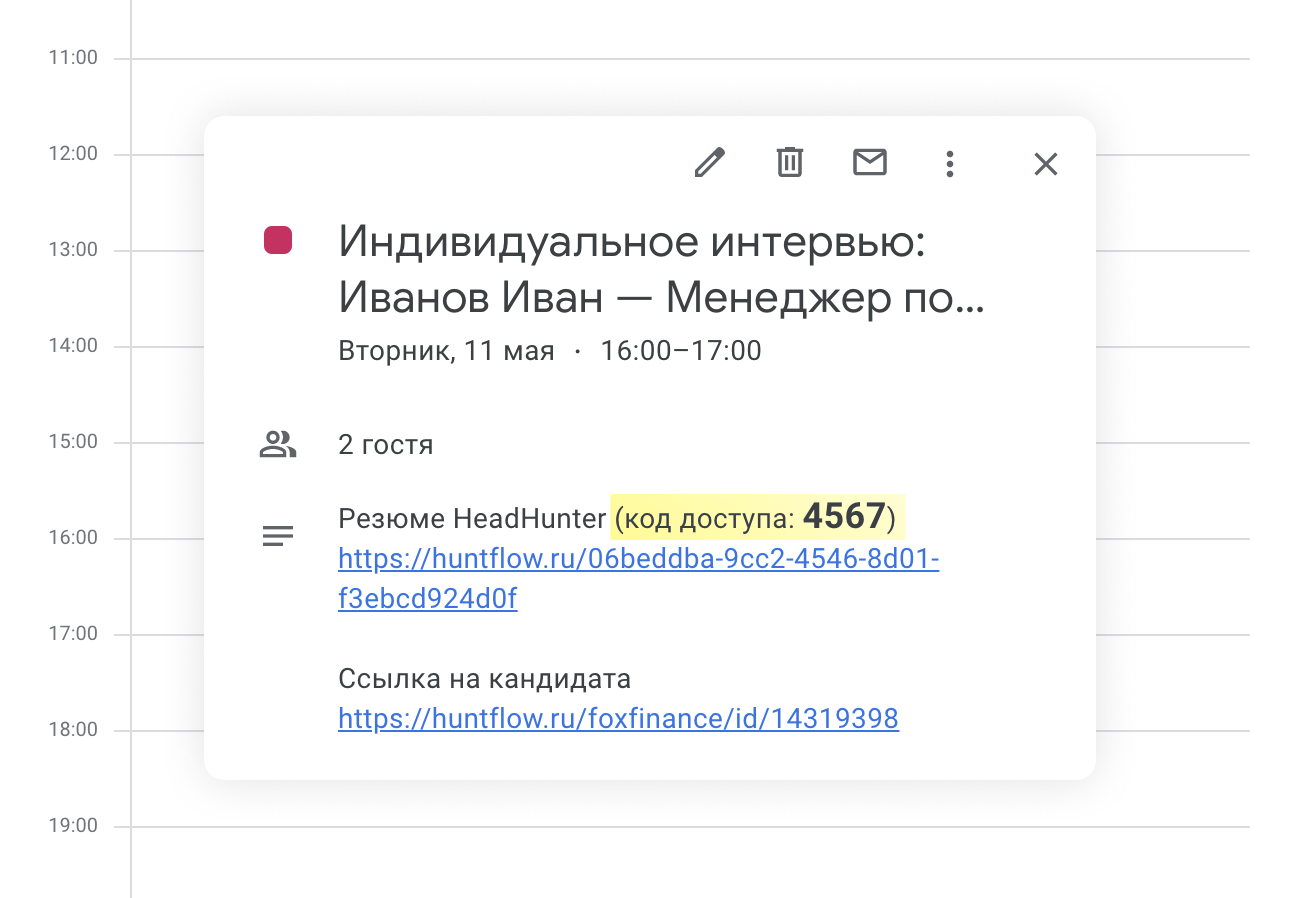This screenshot has height=898, width=1300.
Task: Click the pencil icon to edit event
Action: click(710, 162)
